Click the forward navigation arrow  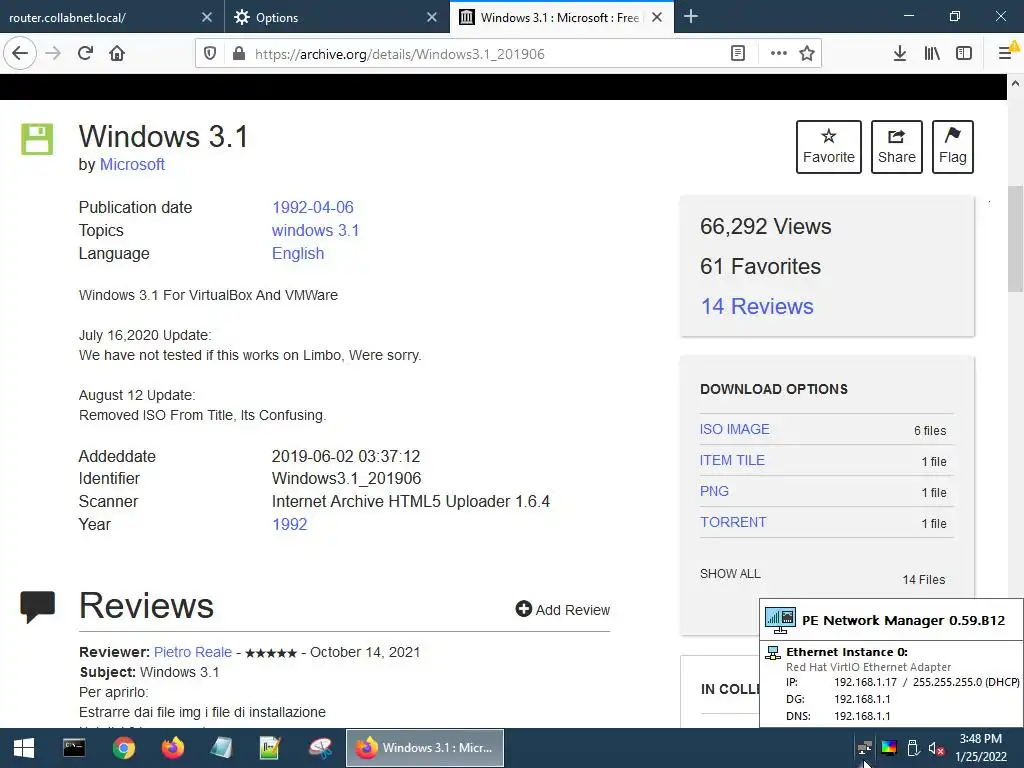(53, 54)
